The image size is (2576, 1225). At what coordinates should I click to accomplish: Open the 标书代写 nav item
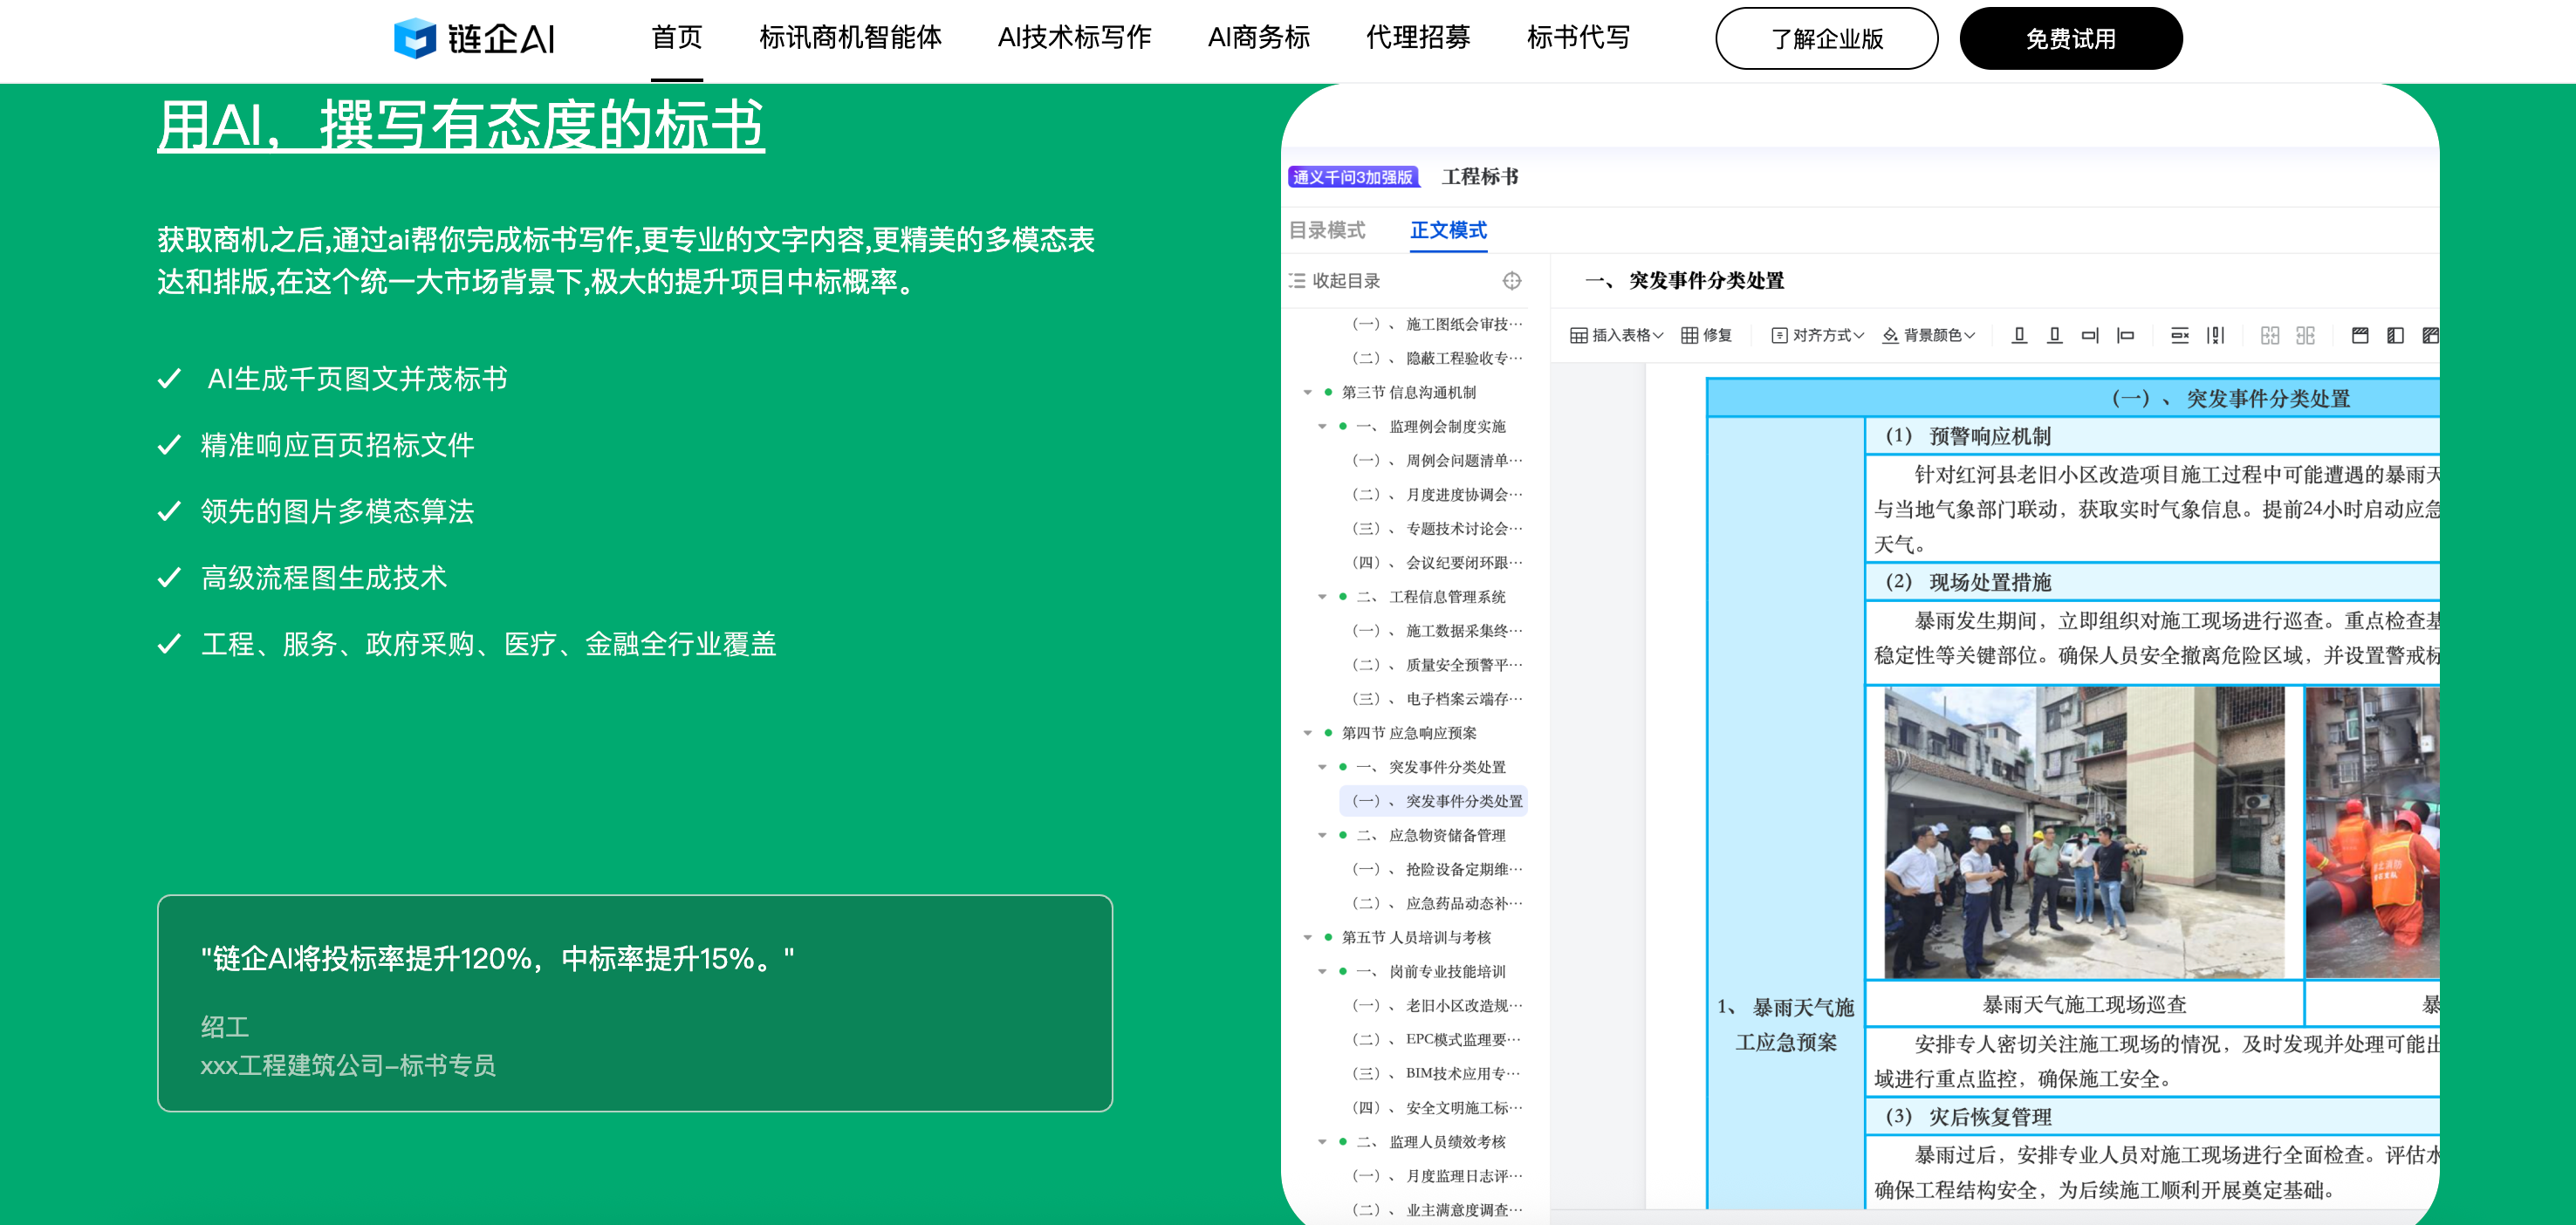click(x=1578, y=38)
